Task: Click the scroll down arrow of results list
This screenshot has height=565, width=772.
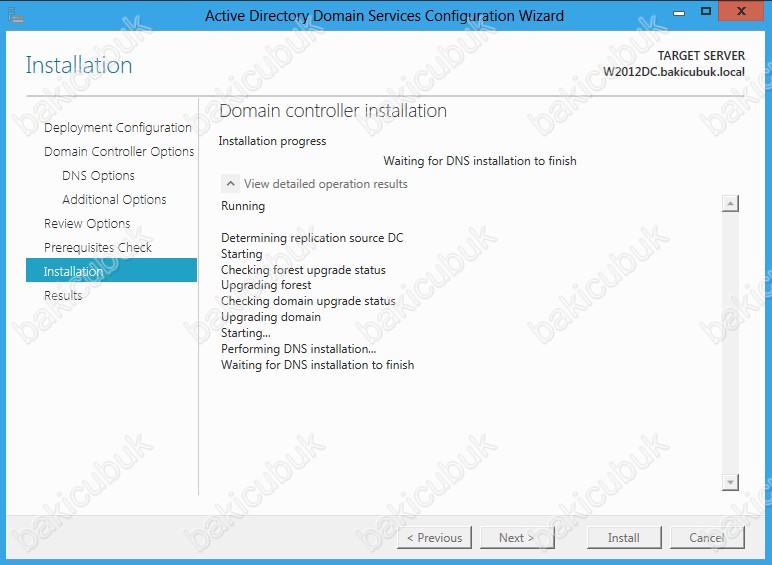Action: [730, 482]
